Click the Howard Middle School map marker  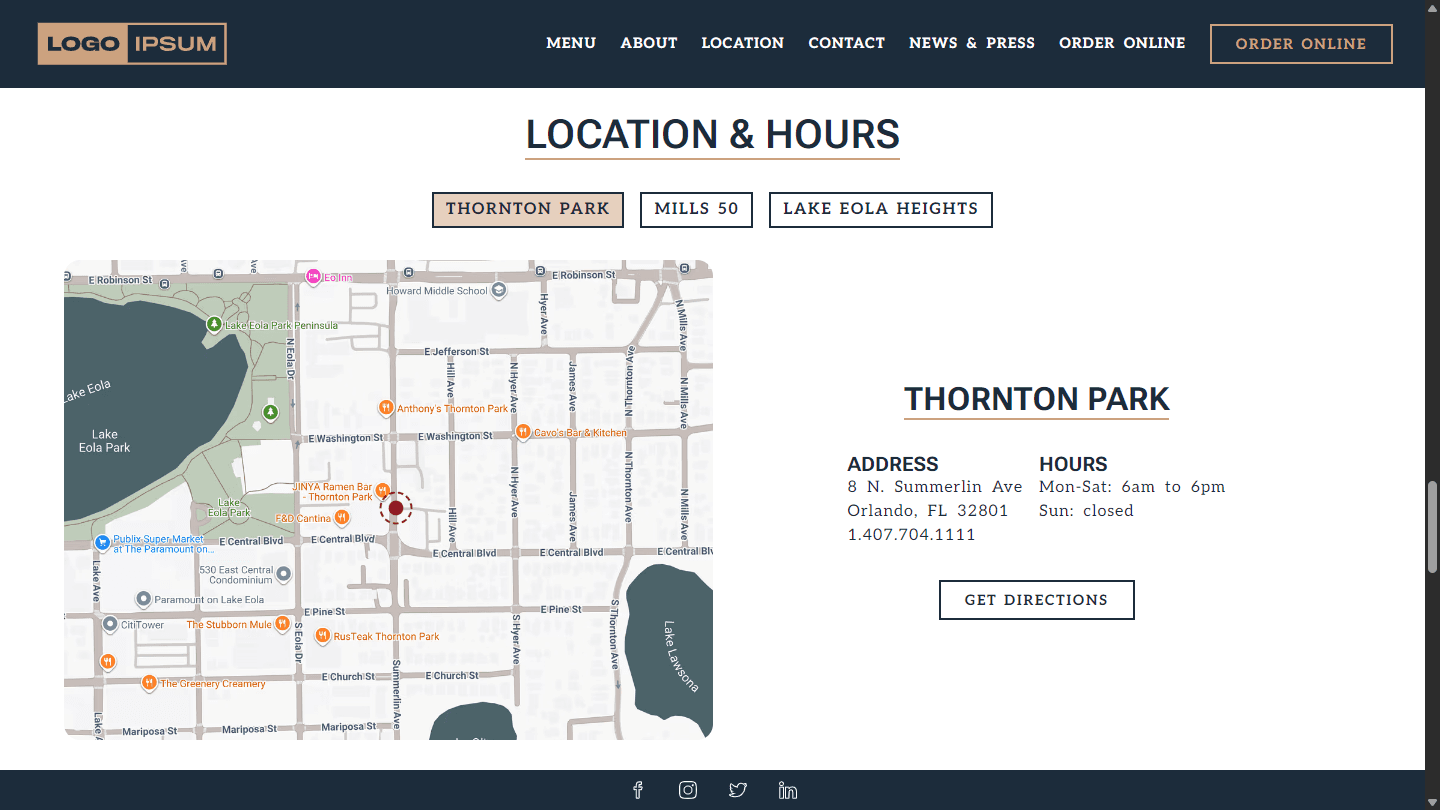pos(499,291)
